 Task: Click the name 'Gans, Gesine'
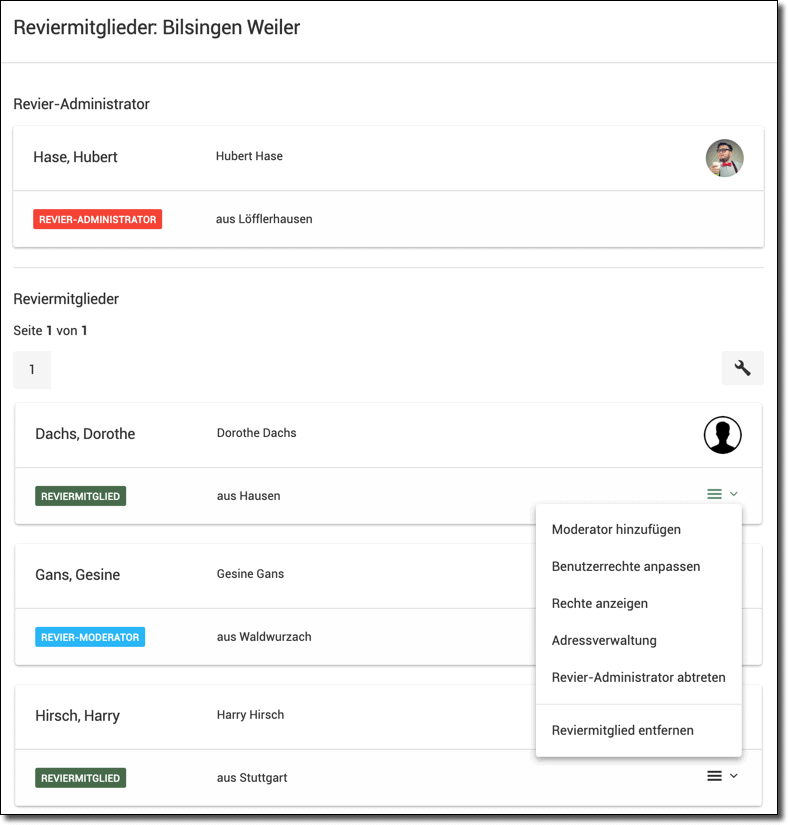pos(77,575)
